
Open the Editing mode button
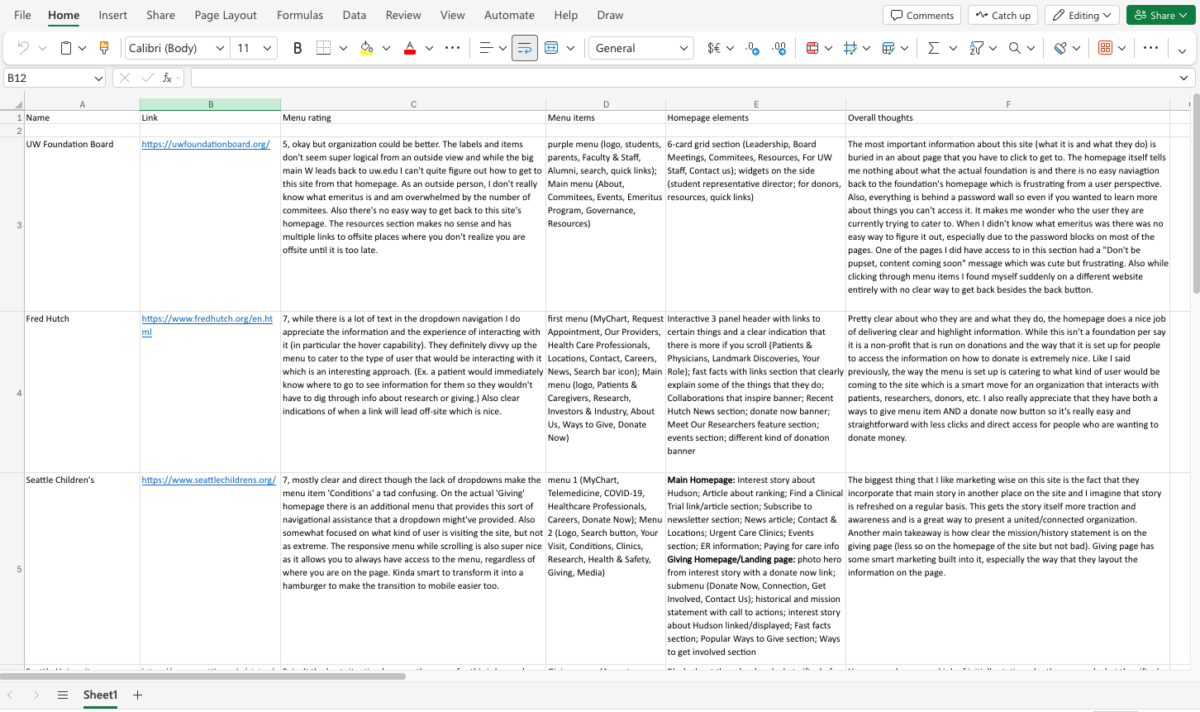[x=1082, y=15]
